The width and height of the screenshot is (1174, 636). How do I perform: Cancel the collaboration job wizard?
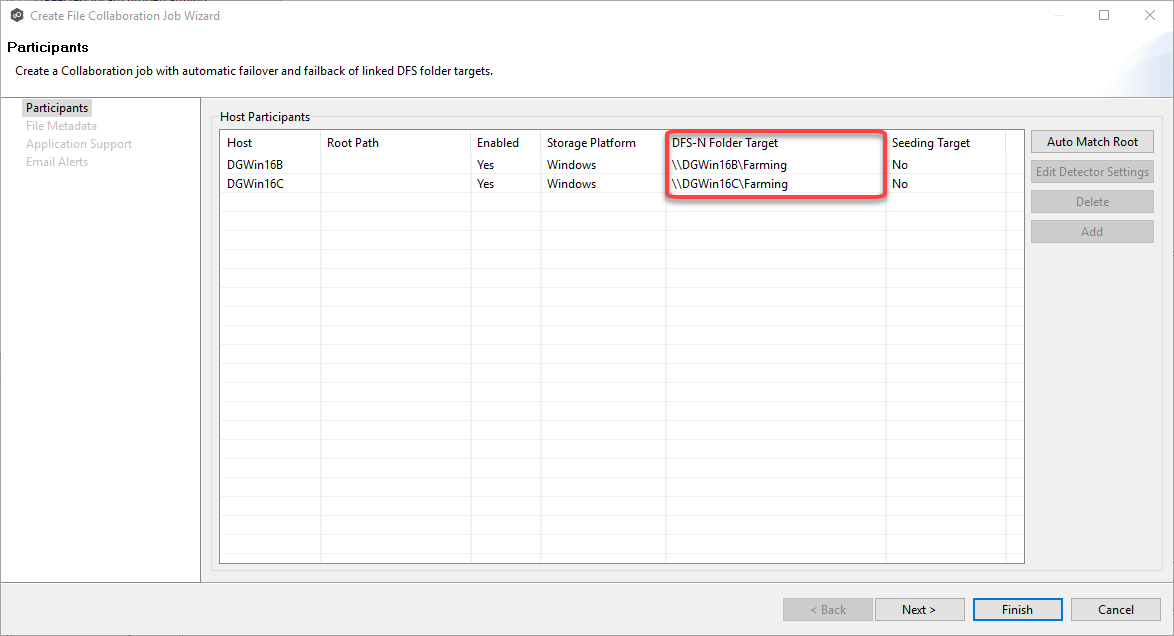(x=1115, y=609)
